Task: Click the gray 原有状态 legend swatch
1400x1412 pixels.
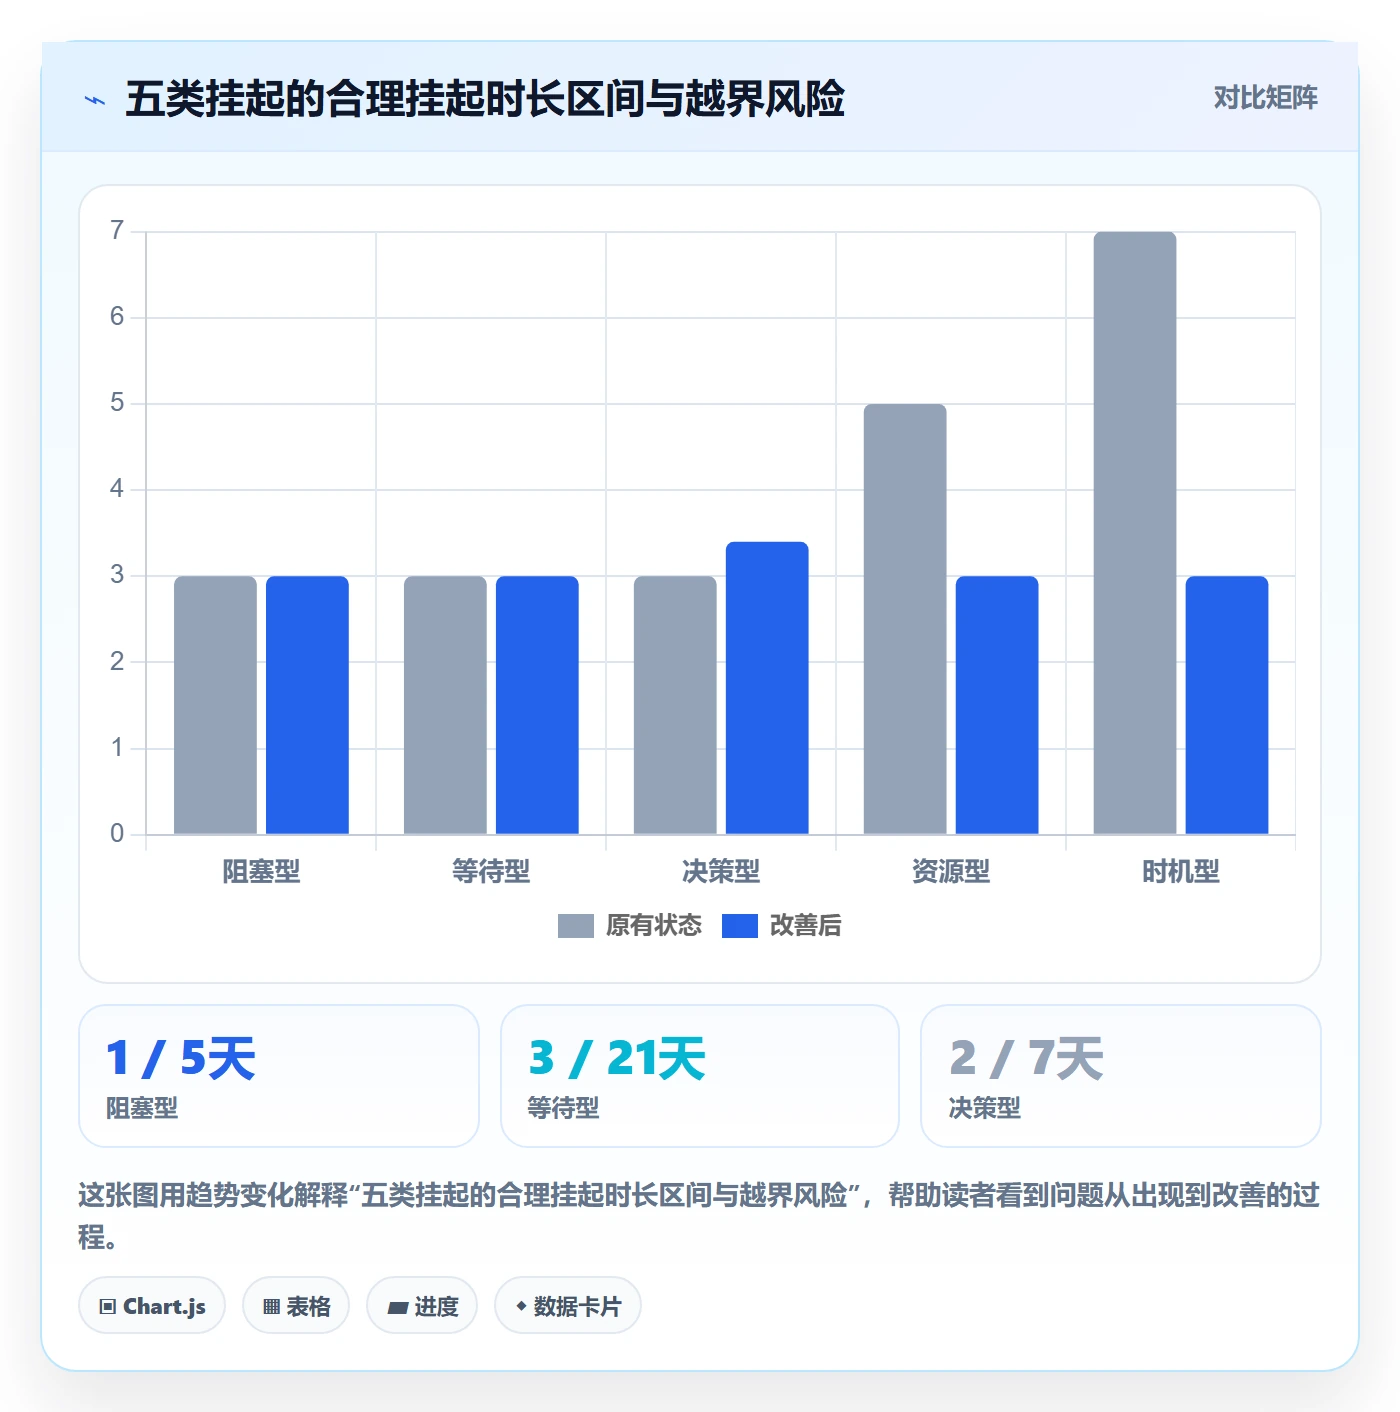Action: click(576, 926)
